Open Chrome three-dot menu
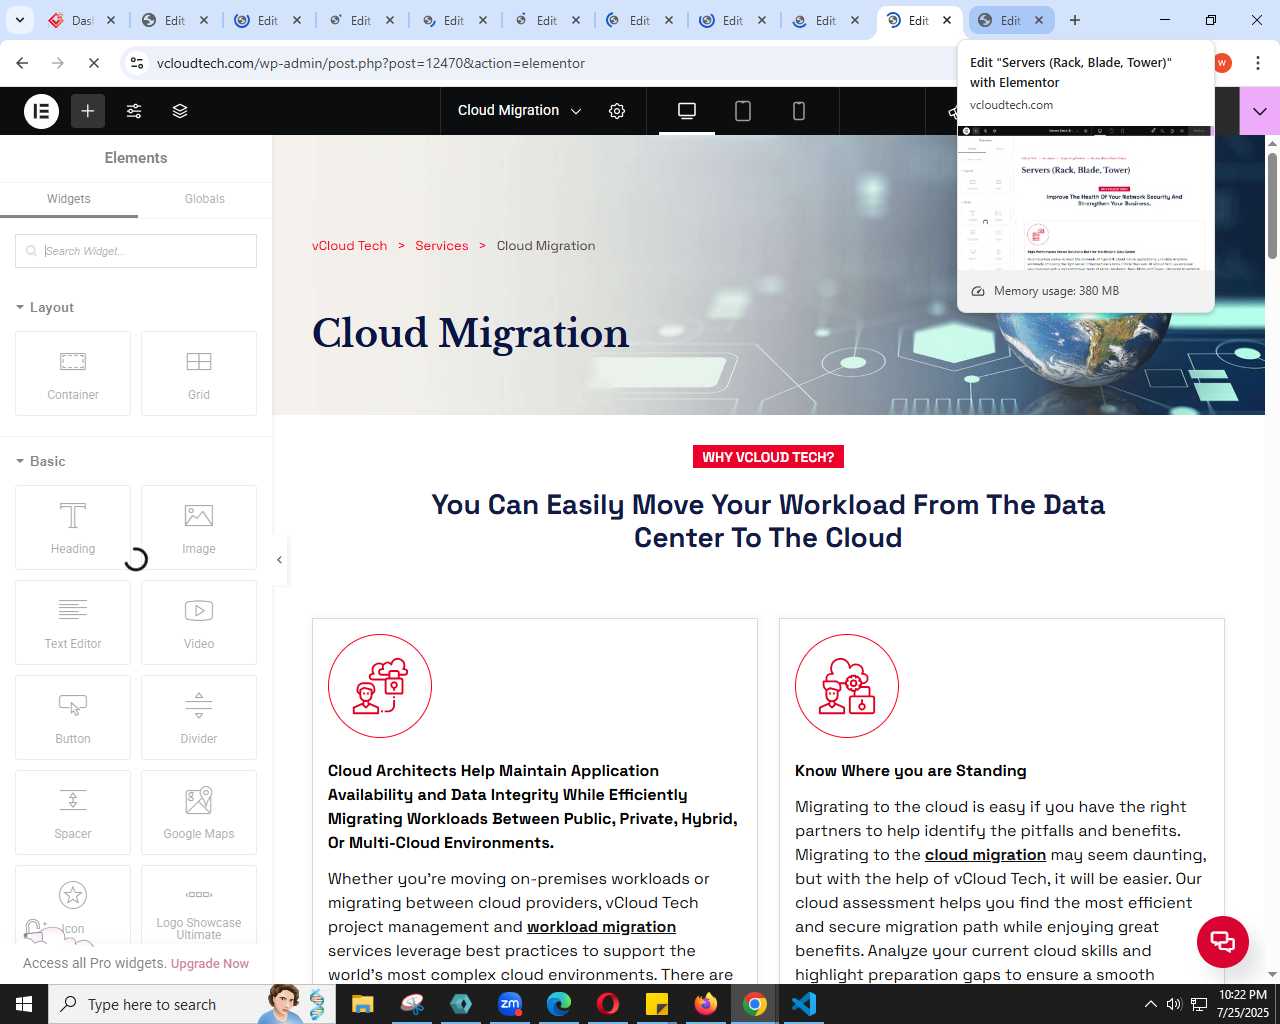Image resolution: width=1280 pixels, height=1024 pixels. tap(1258, 63)
